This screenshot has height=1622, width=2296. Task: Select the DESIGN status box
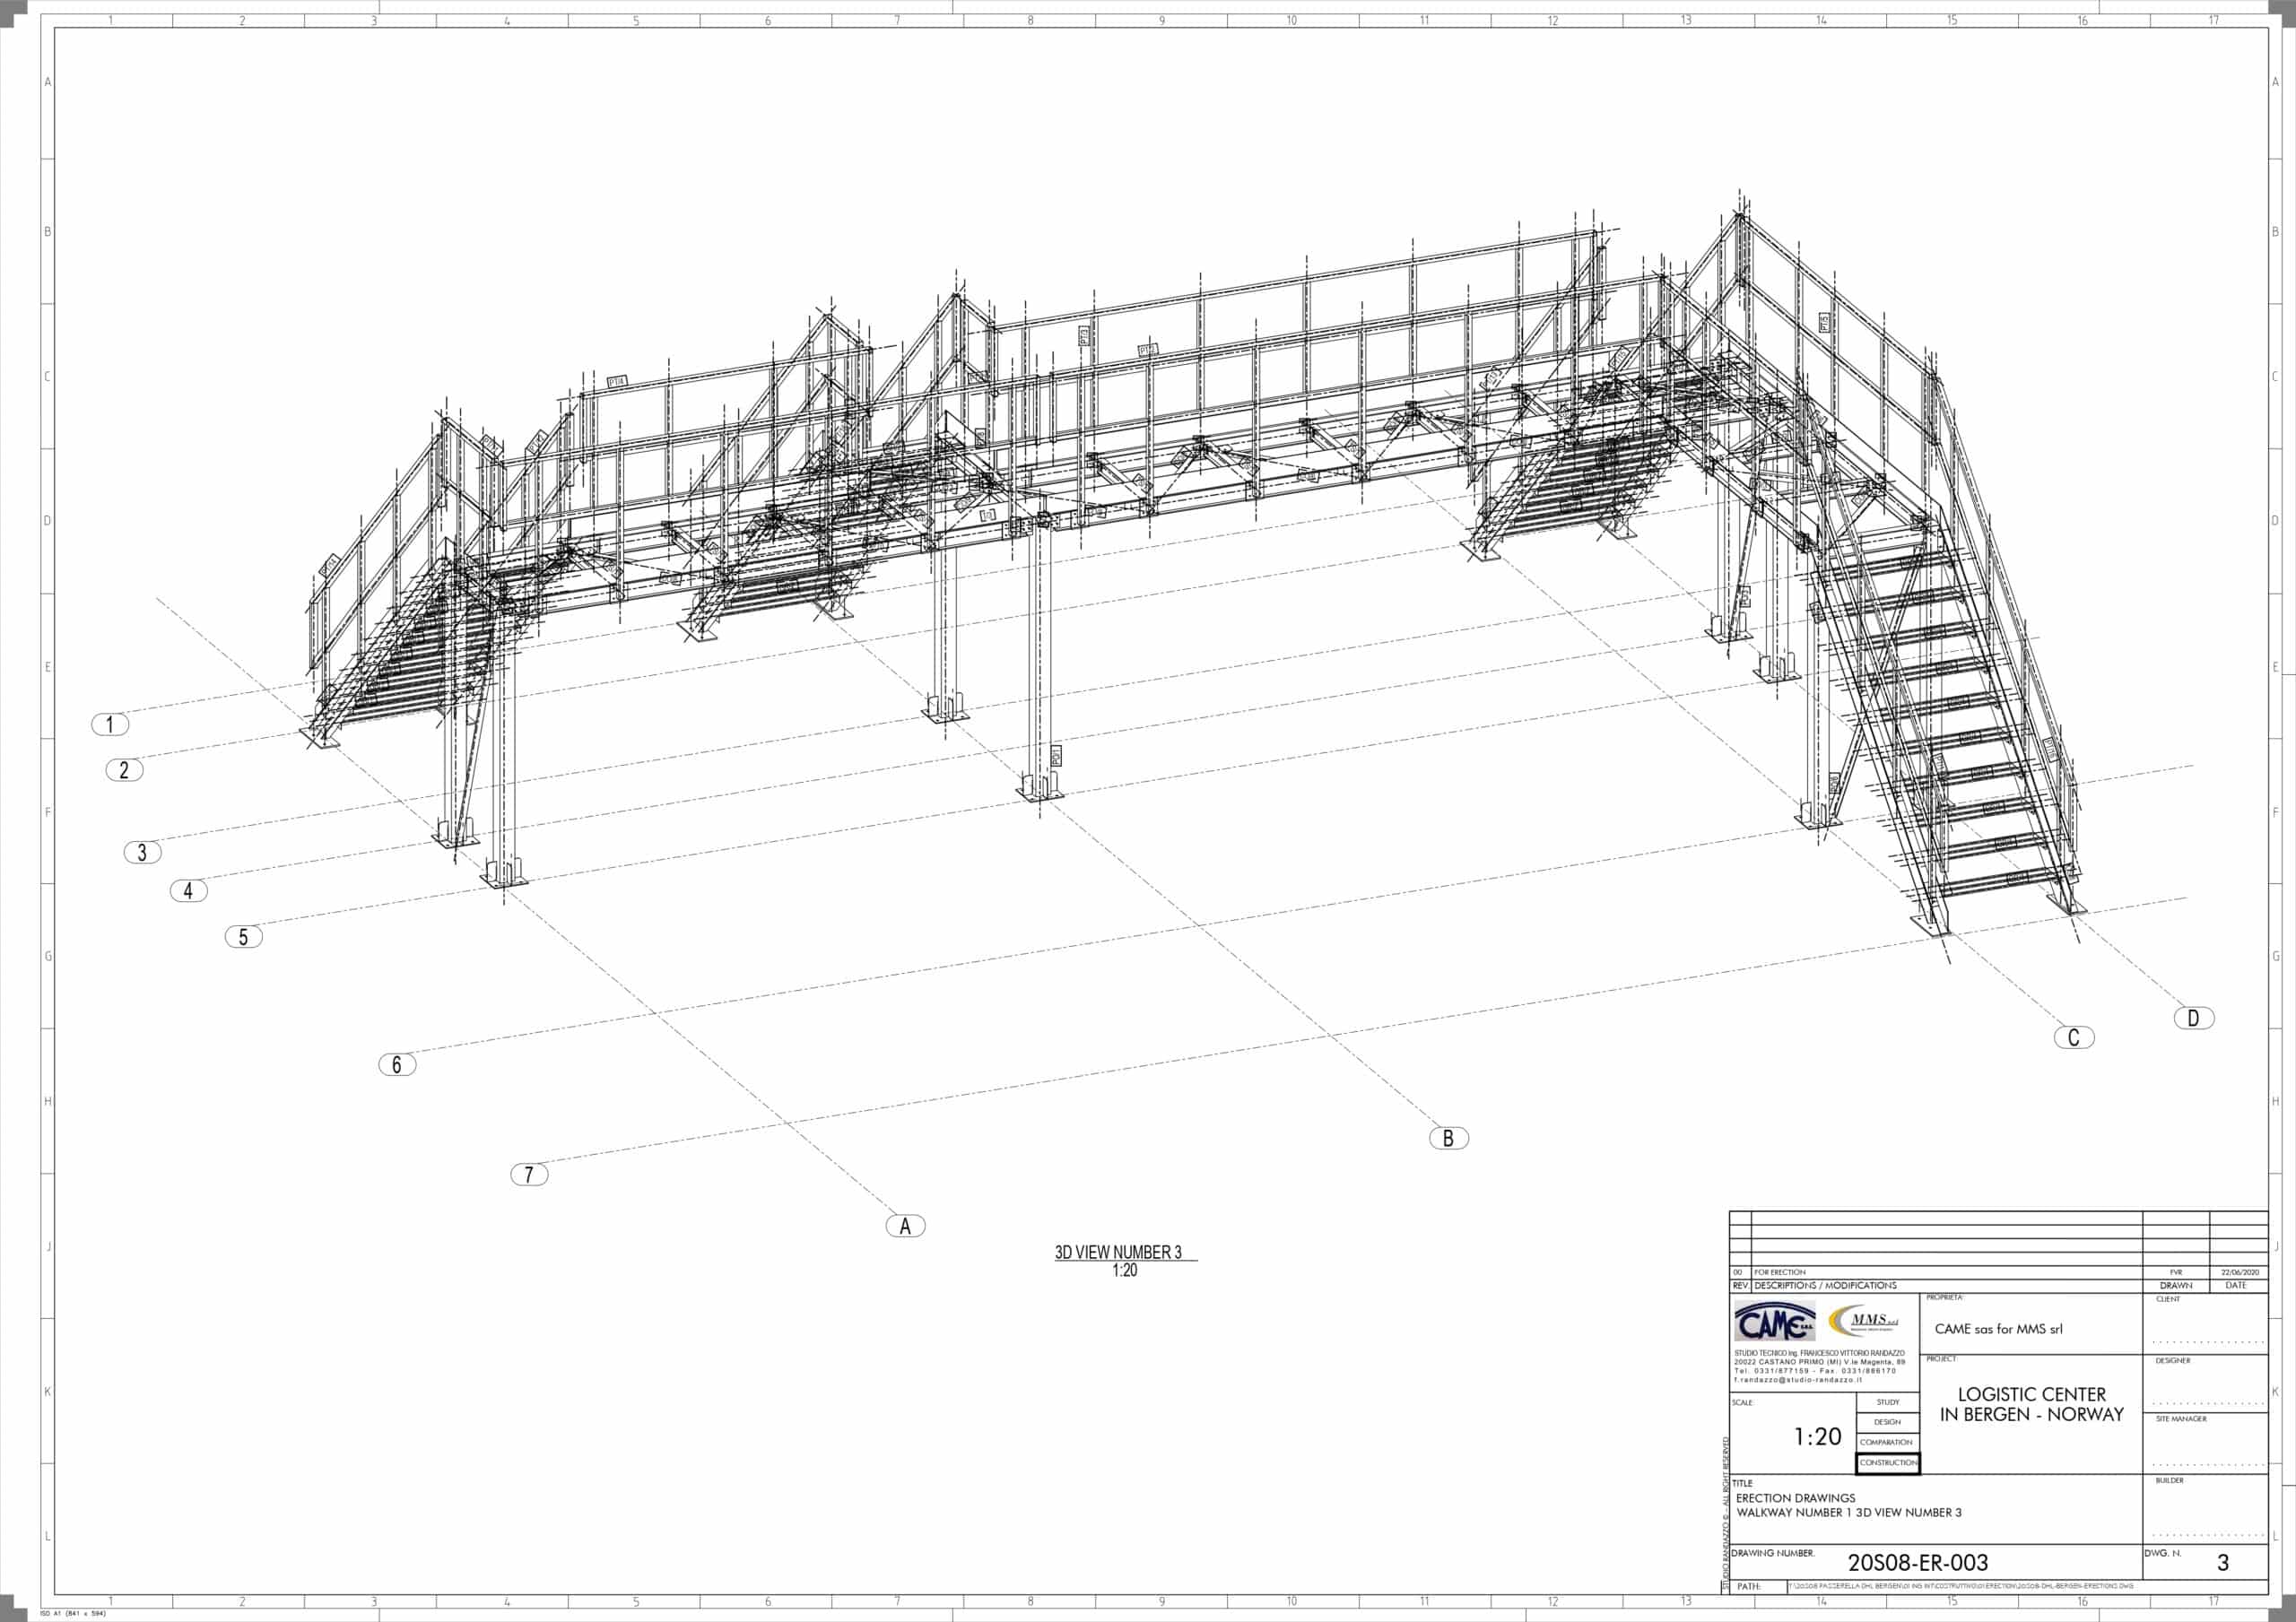pos(1888,1422)
